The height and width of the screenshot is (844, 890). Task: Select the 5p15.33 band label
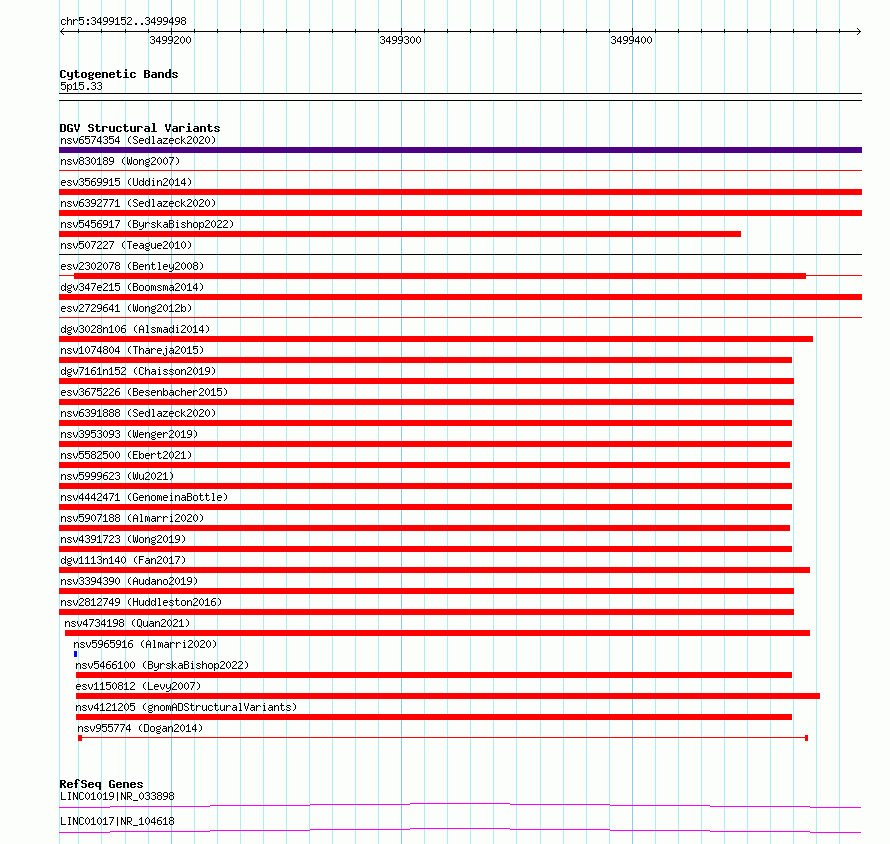(81, 86)
